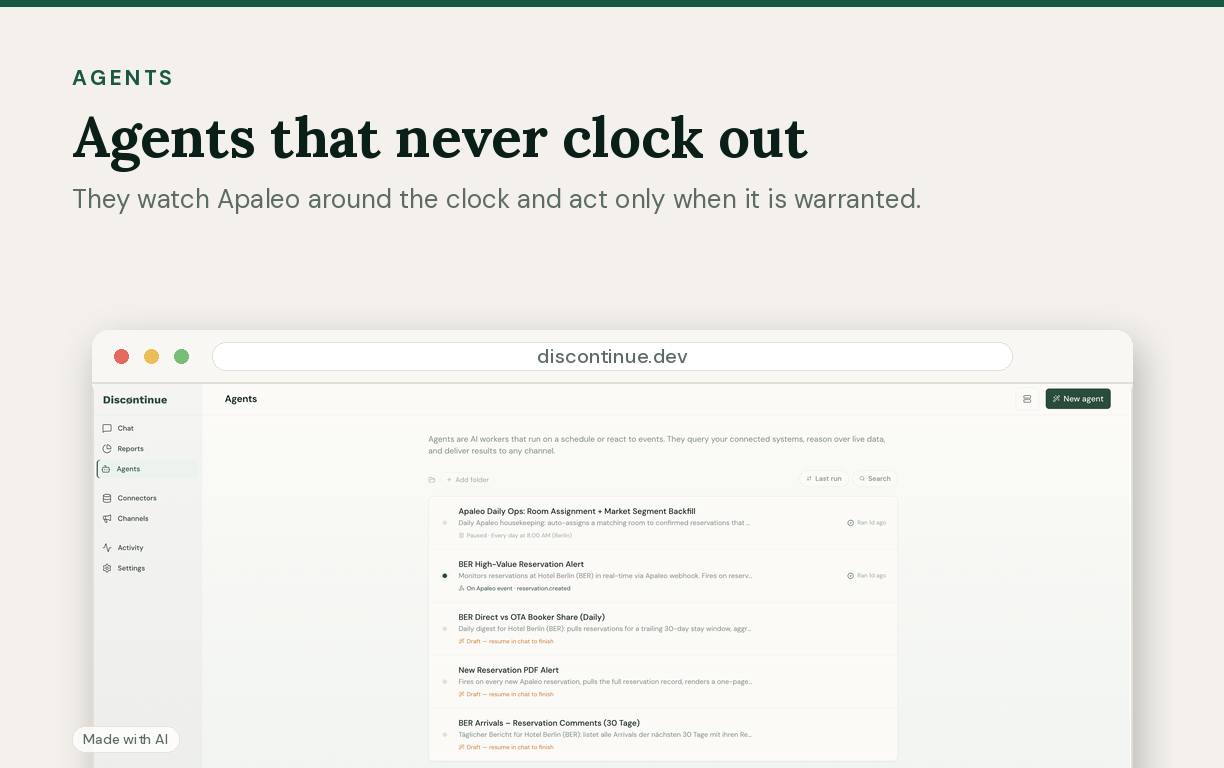Click 'Ran 1d ago' on BER High-Value row

867,576
